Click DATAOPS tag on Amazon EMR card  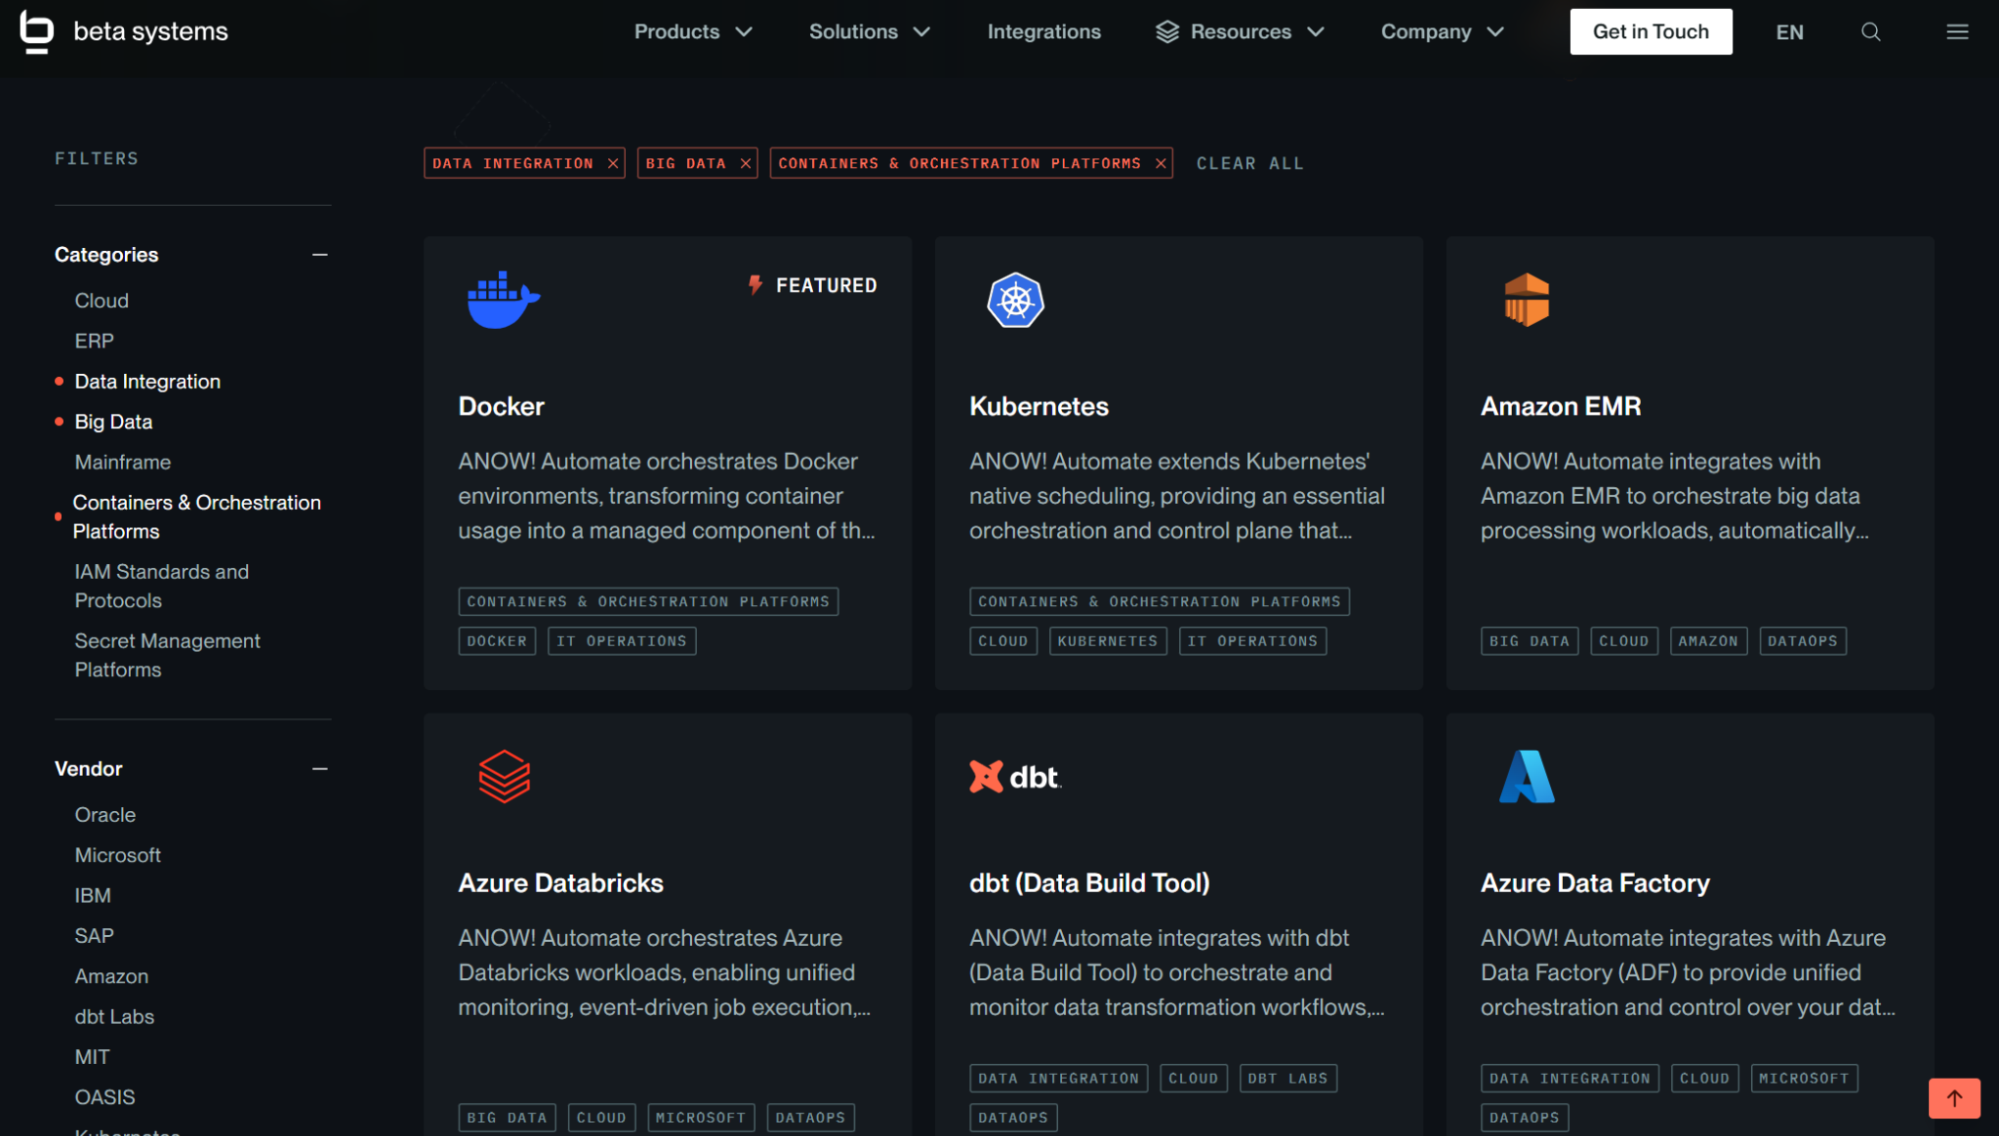click(1802, 641)
